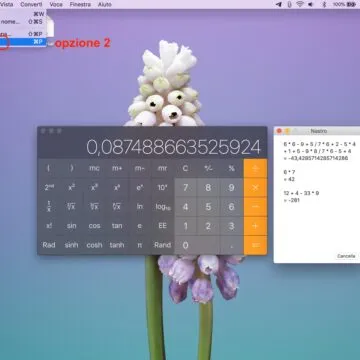The width and height of the screenshot is (360, 360).
Task: Click the '= -281' result in Nastro
Action: point(292,200)
